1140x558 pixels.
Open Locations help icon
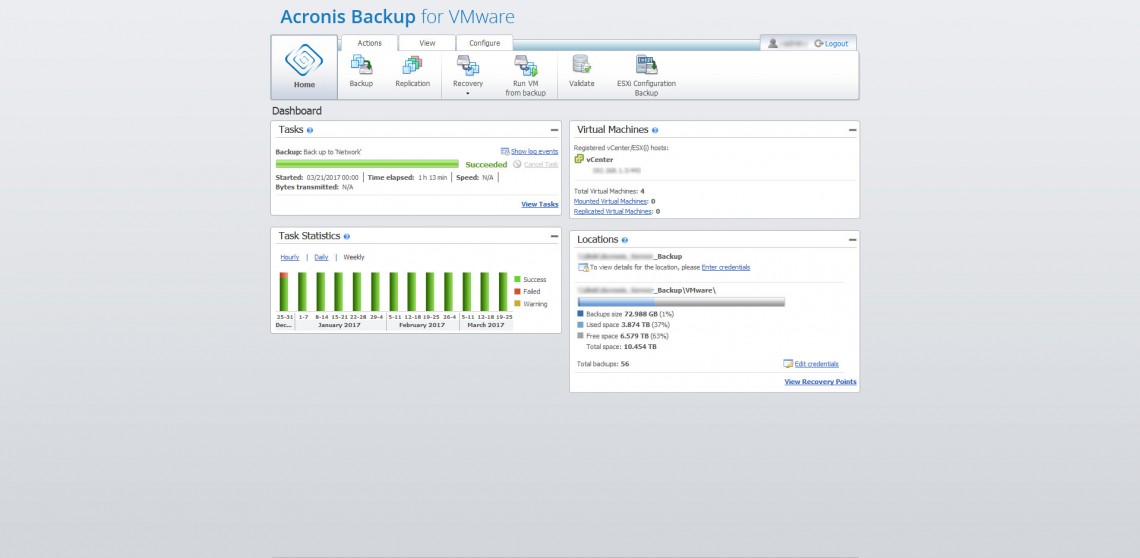(625, 240)
